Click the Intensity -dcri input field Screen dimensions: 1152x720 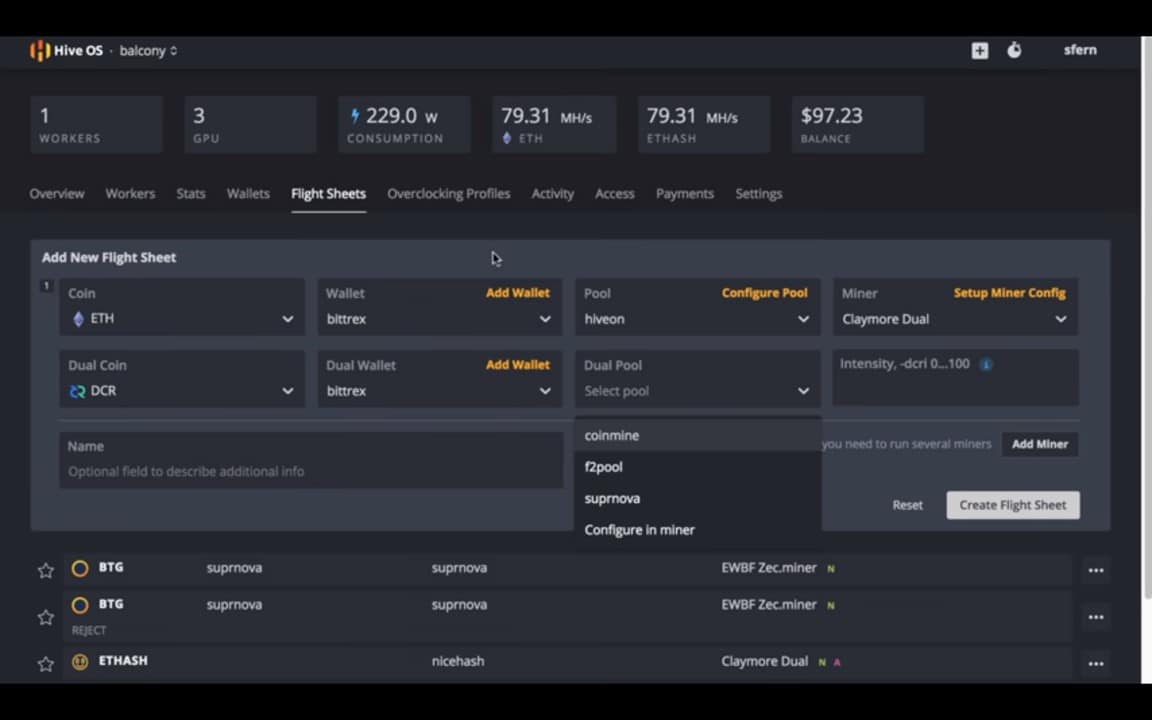click(955, 378)
